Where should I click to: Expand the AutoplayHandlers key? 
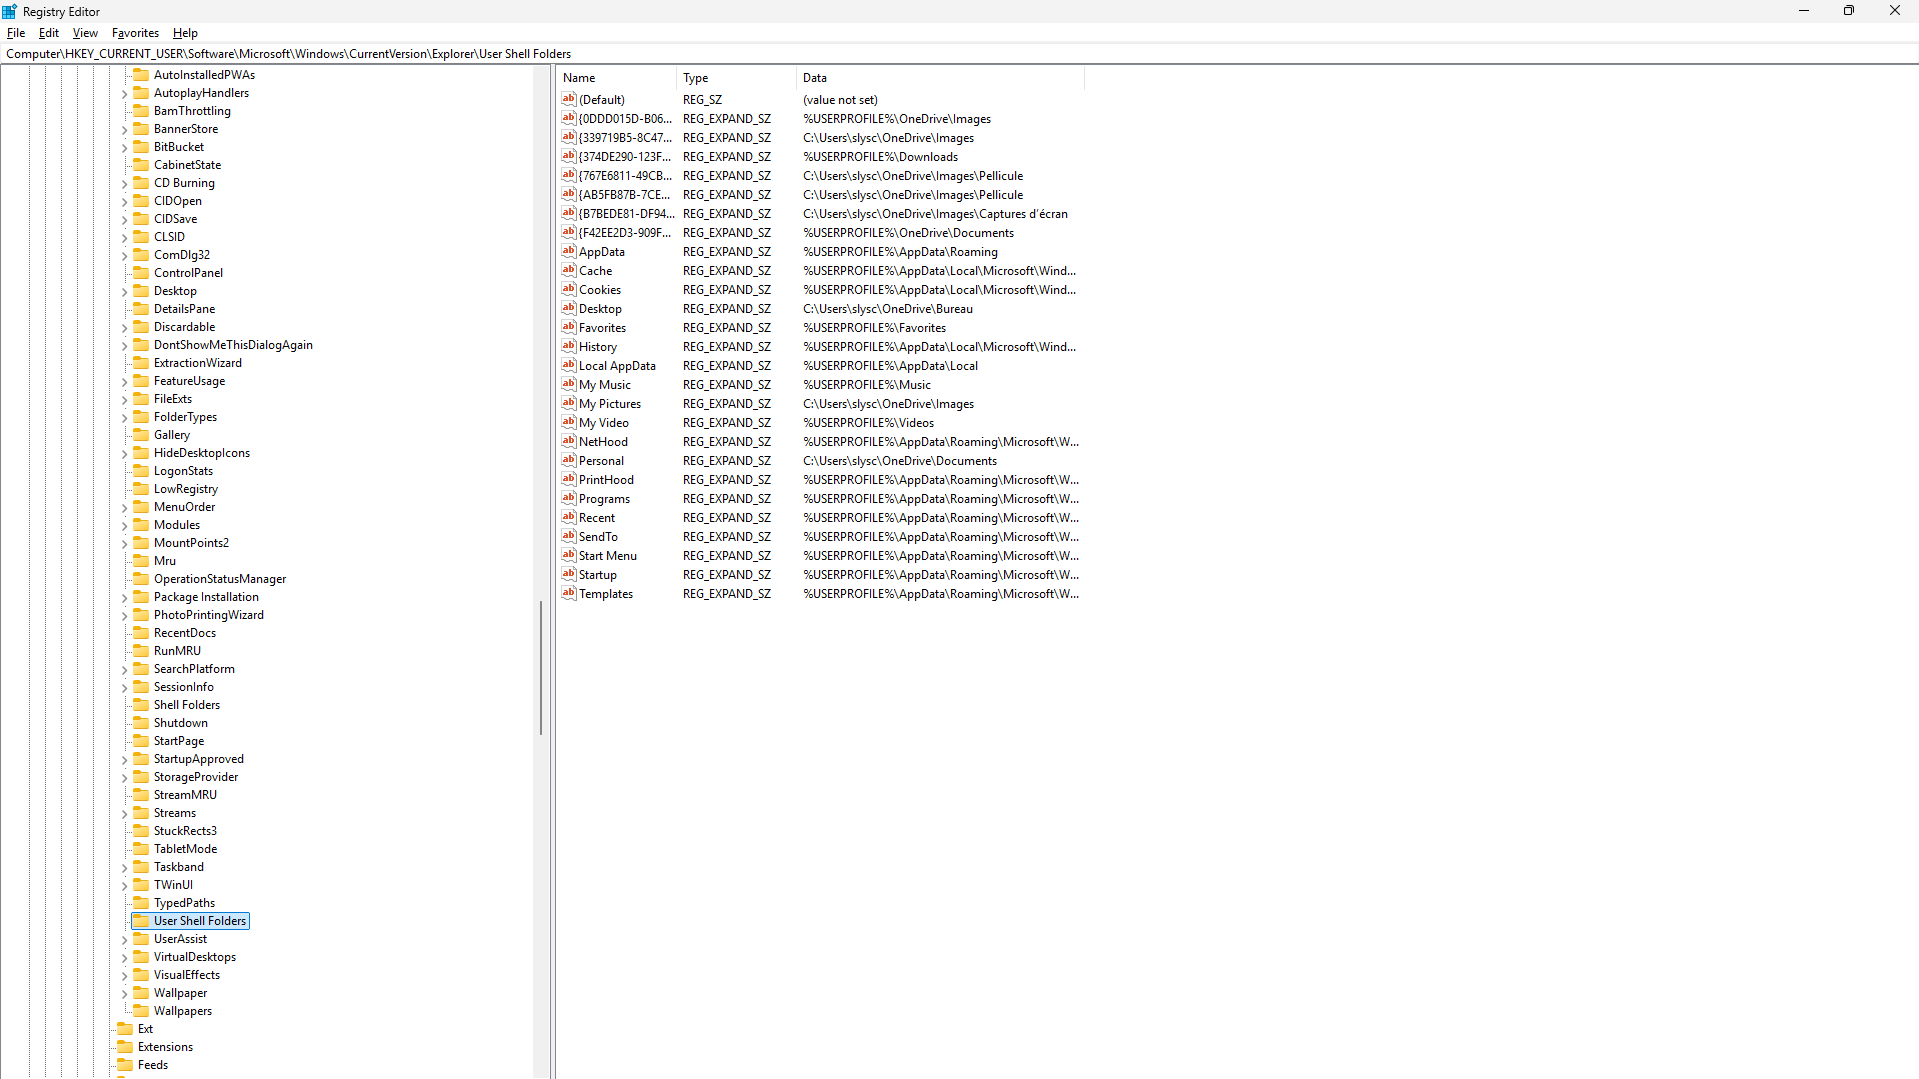pyautogui.click(x=125, y=94)
